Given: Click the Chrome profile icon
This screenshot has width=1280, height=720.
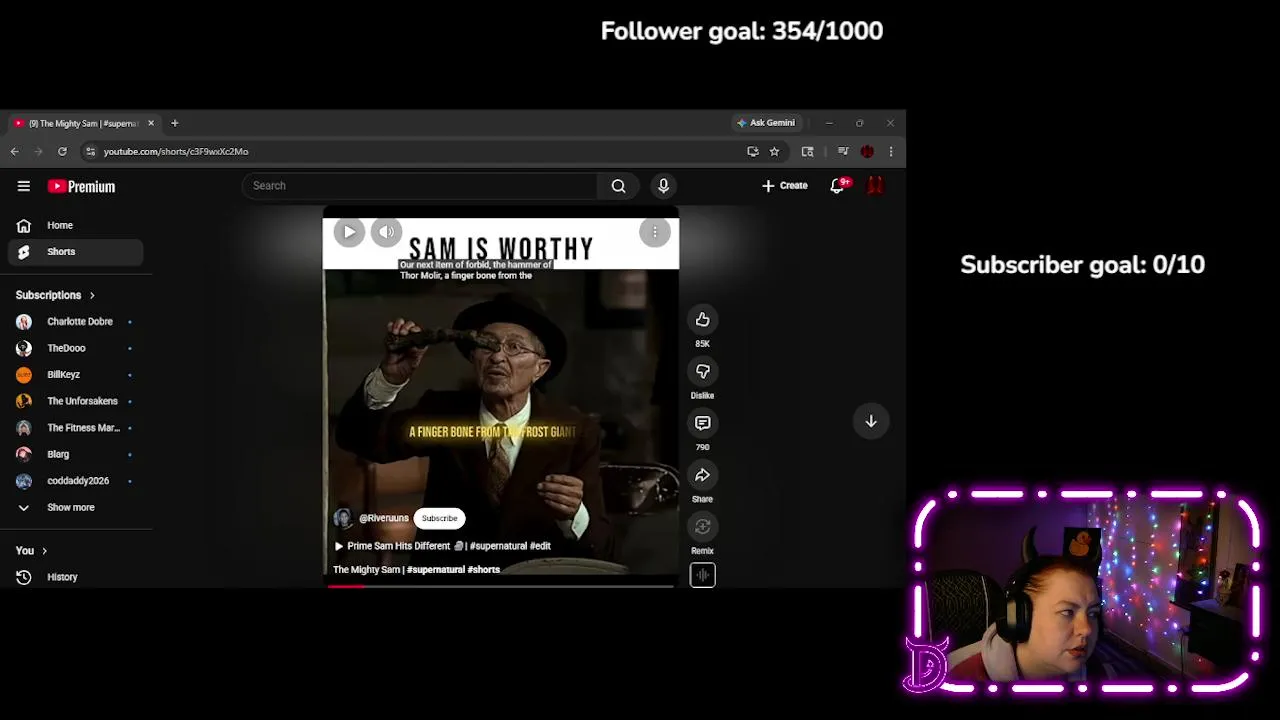Looking at the screenshot, I should click(867, 151).
